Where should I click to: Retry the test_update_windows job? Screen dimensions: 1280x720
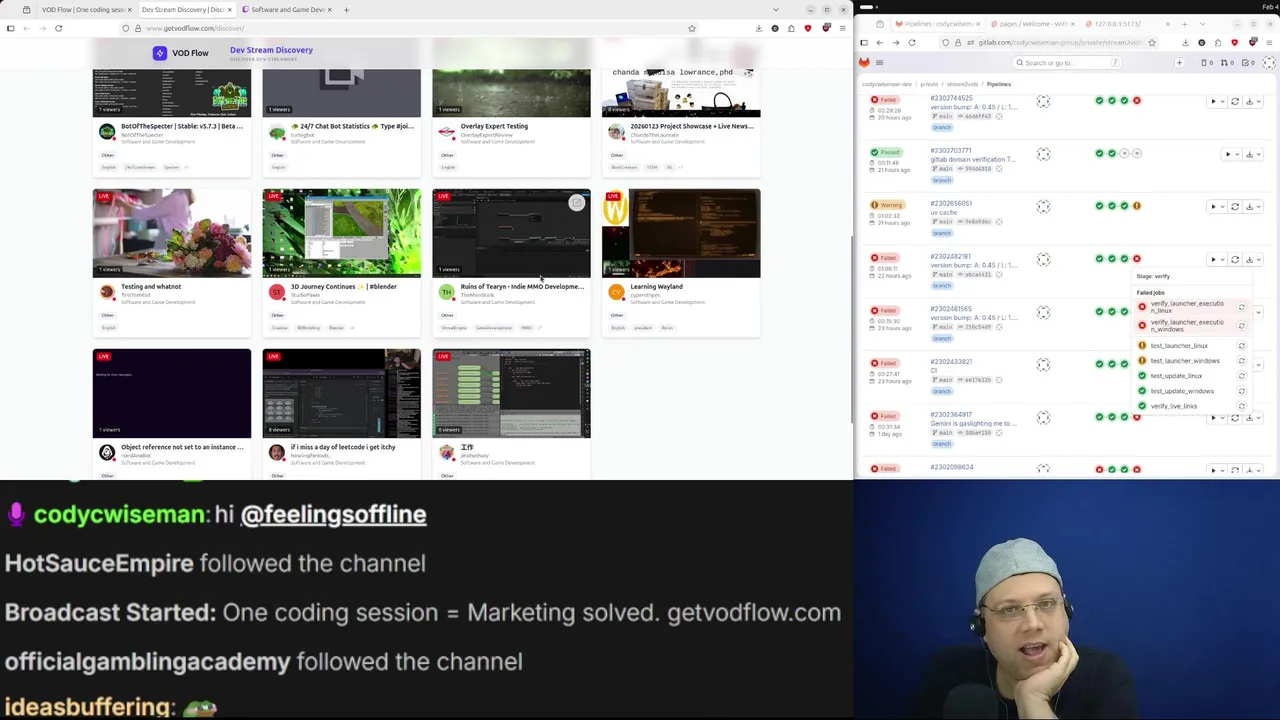(x=1241, y=391)
